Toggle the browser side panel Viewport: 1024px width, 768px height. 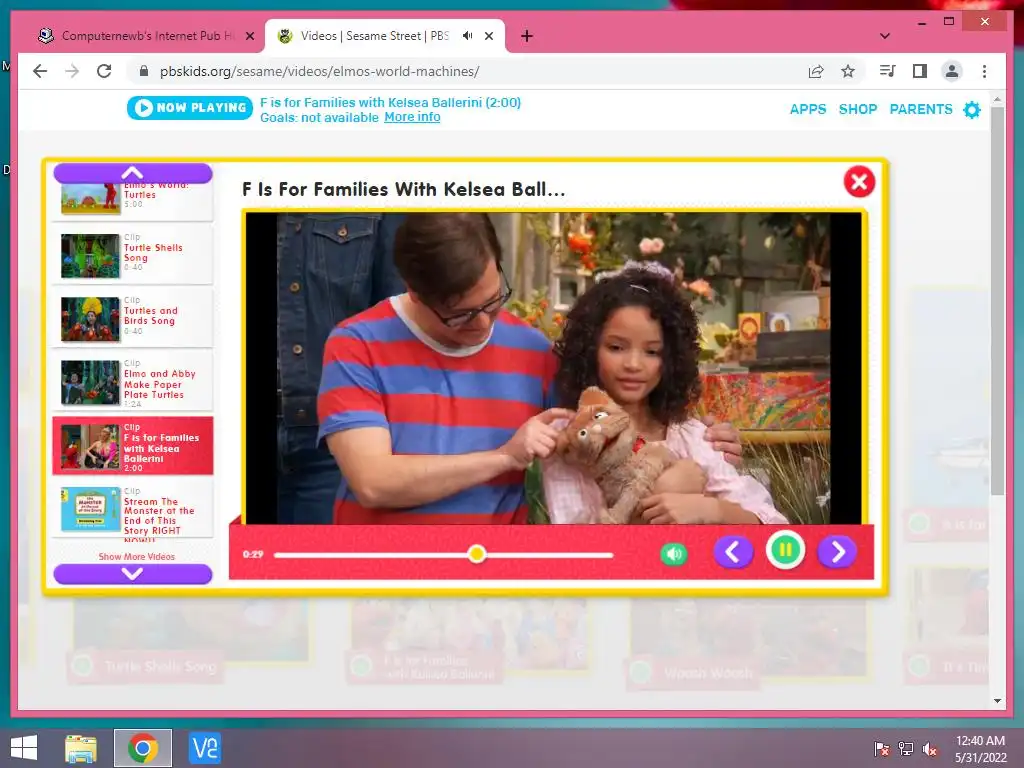[x=920, y=71]
